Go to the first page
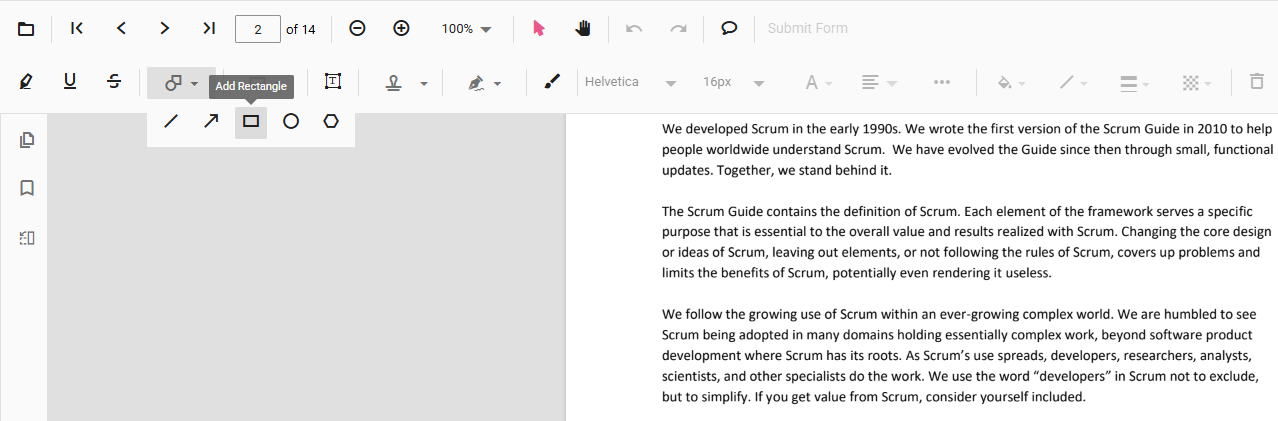The width and height of the screenshot is (1278, 421). (77, 29)
